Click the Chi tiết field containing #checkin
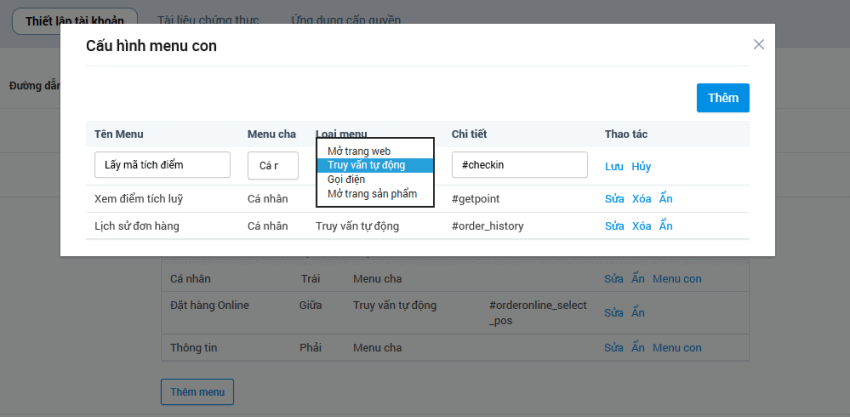Image resolution: width=850 pixels, height=417 pixels. [x=519, y=165]
